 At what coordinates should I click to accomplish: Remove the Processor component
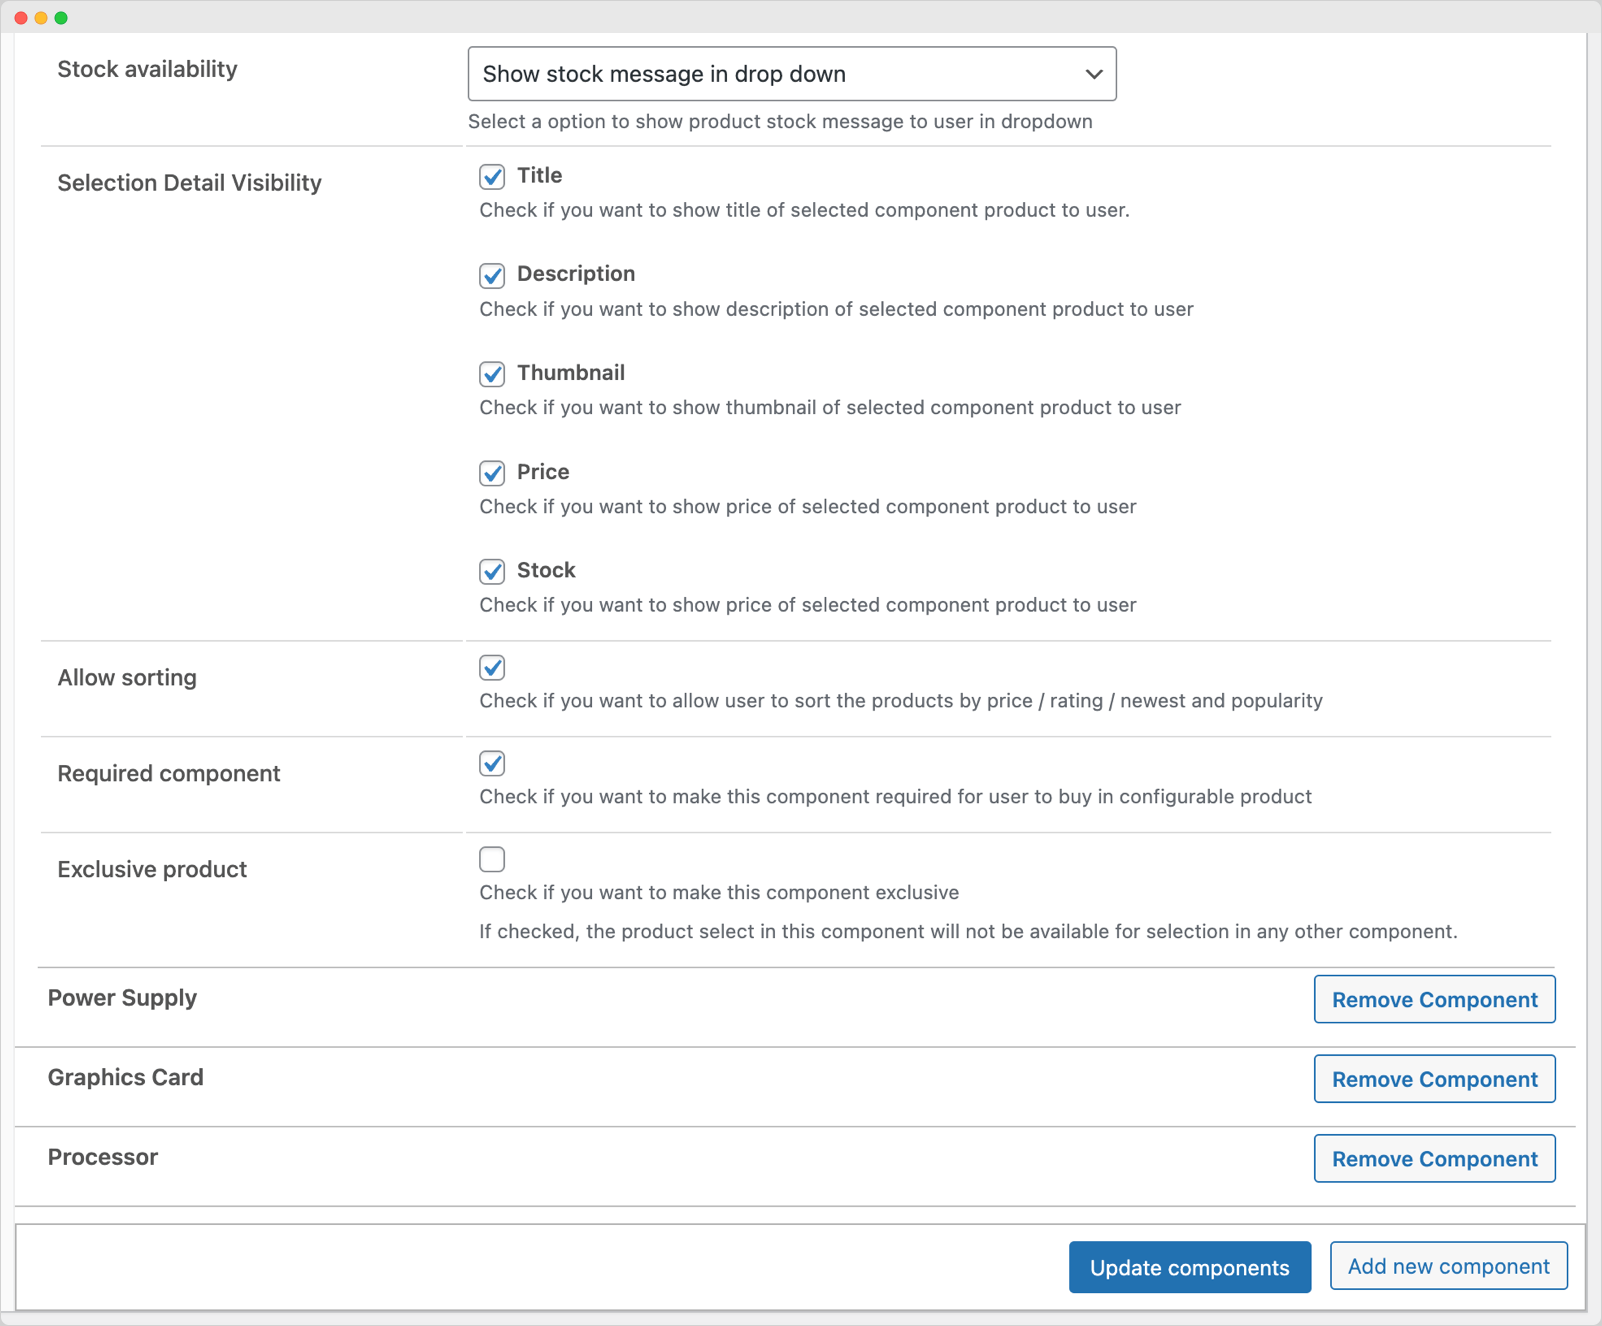pyautogui.click(x=1434, y=1158)
